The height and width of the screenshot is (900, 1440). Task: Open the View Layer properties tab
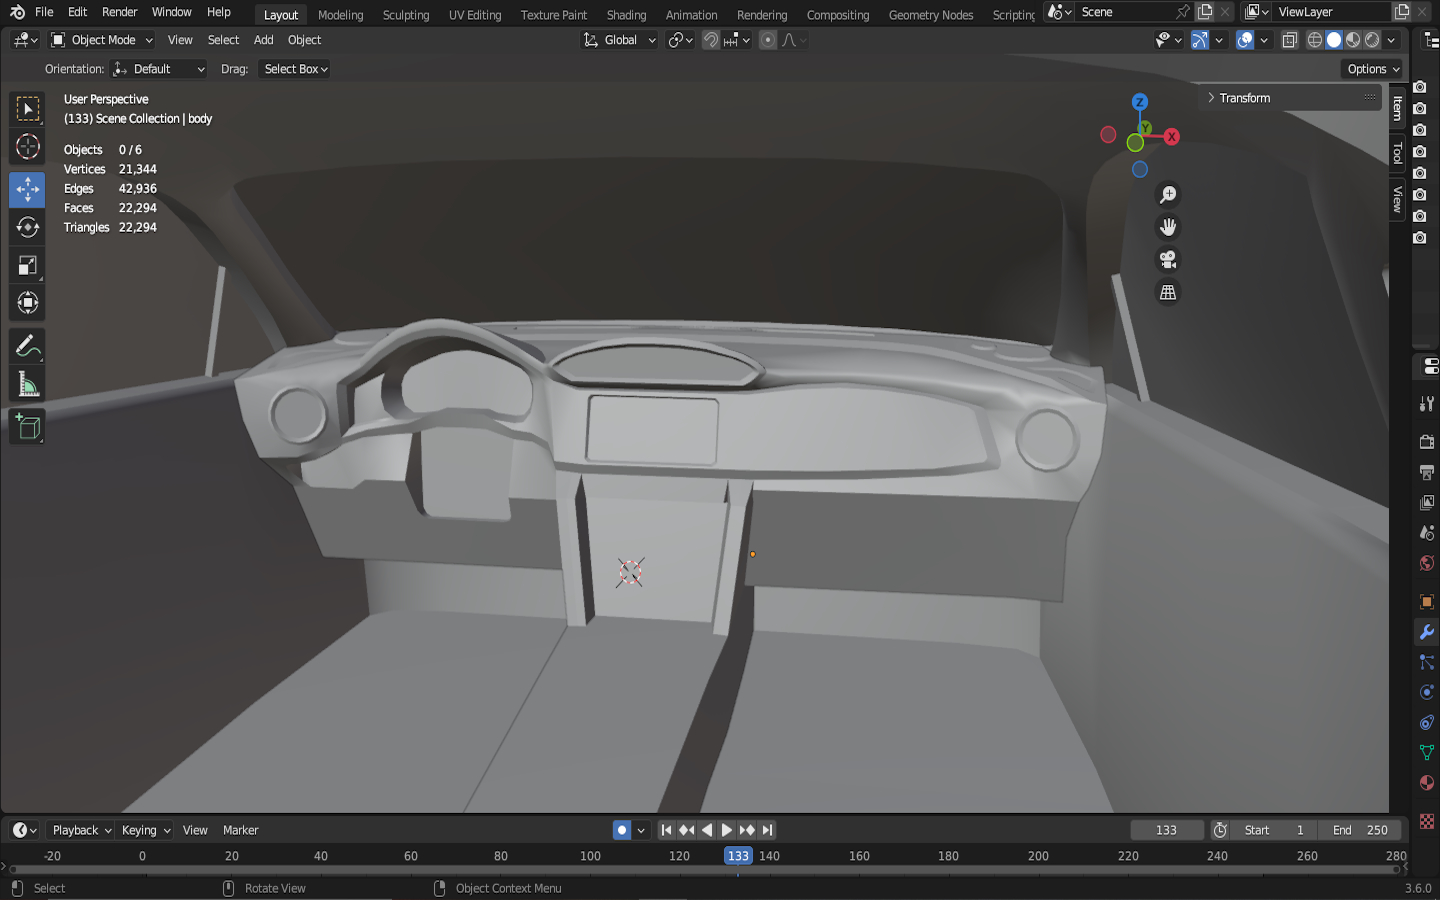click(1427, 502)
